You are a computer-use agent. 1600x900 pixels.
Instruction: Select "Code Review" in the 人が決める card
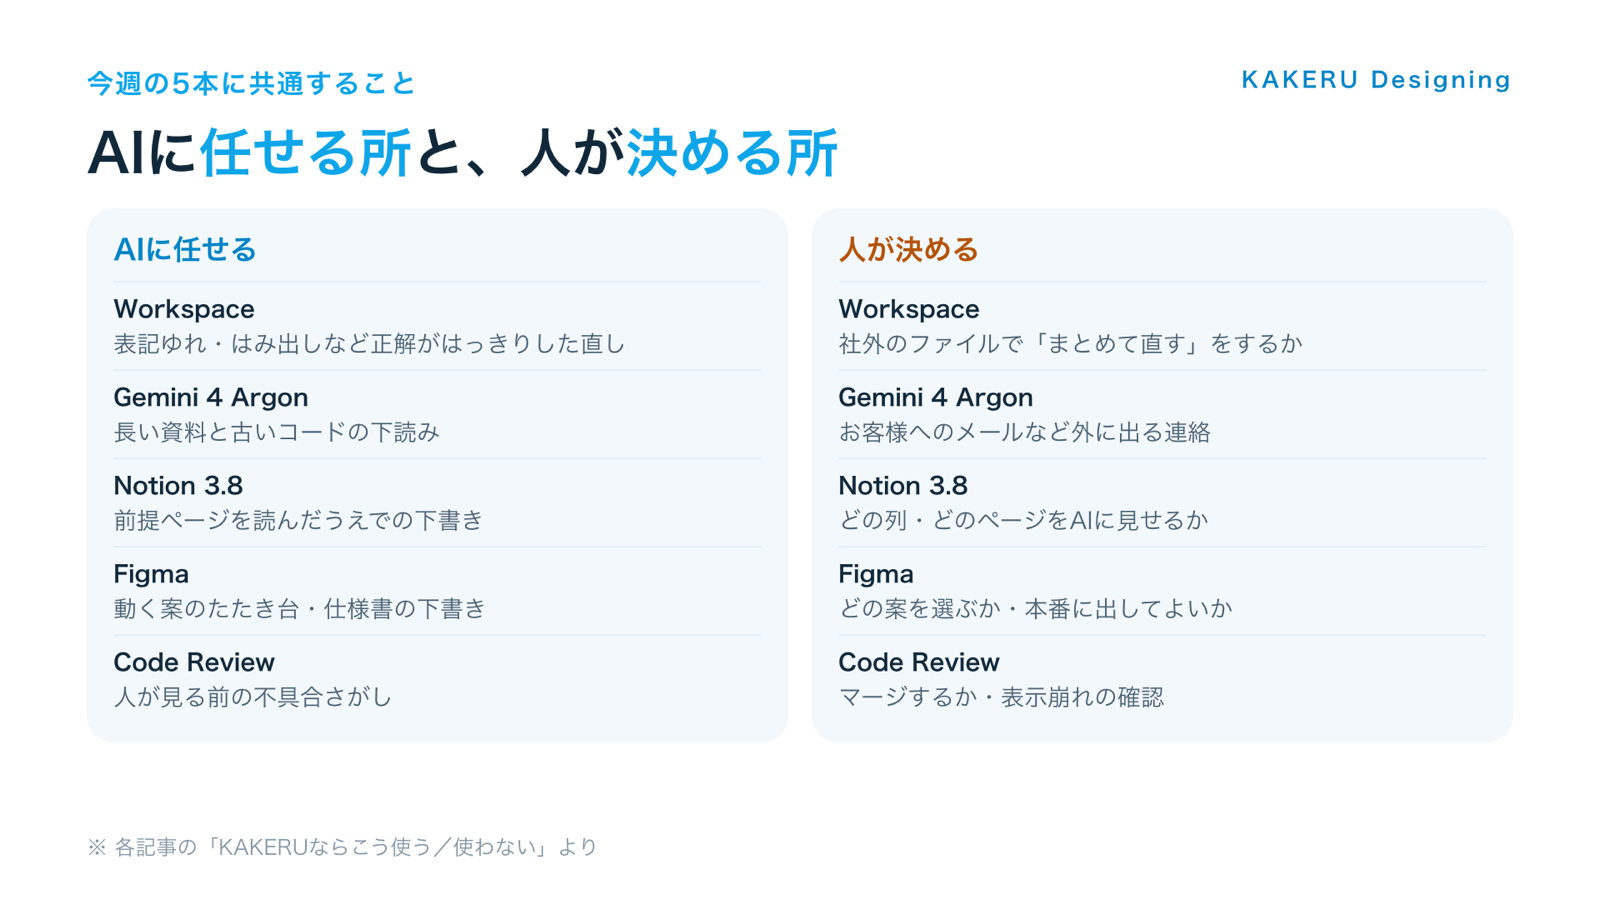pos(919,662)
